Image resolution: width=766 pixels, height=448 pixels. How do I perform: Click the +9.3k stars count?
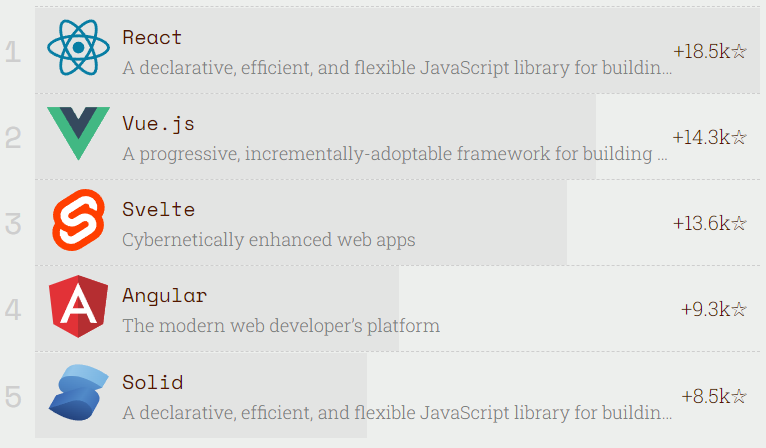[714, 309]
